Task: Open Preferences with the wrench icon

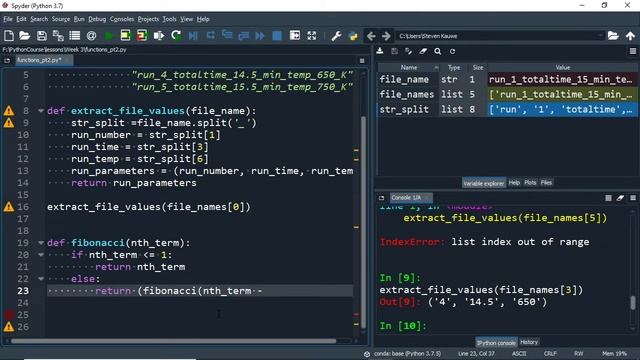Action: point(336,36)
